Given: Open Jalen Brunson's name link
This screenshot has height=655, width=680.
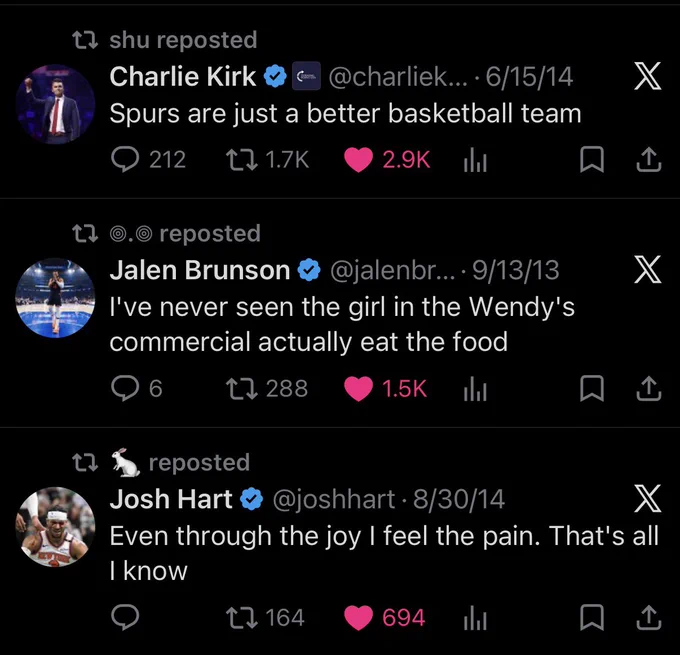Looking at the screenshot, I should tap(199, 270).
